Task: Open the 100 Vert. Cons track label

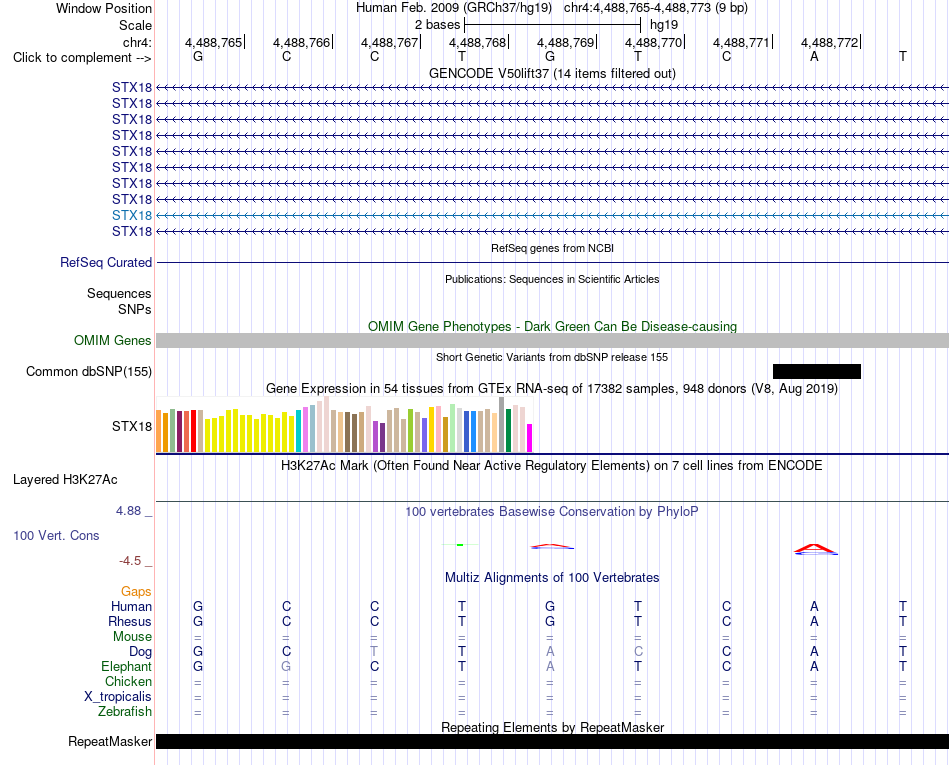Action: (x=56, y=535)
